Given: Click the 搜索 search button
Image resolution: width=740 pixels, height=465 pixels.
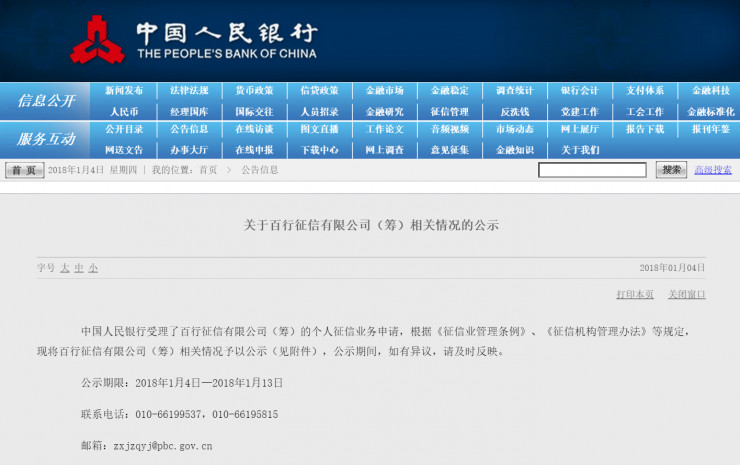Looking at the screenshot, I should [671, 170].
